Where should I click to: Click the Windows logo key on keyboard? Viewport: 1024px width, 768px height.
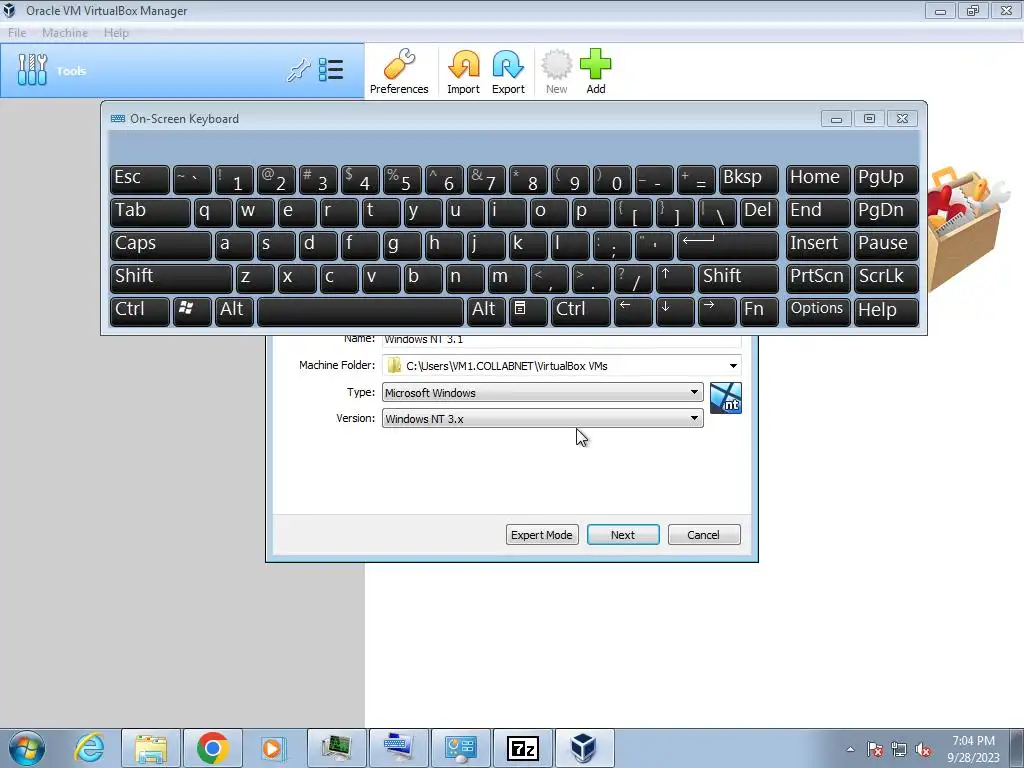pos(192,311)
